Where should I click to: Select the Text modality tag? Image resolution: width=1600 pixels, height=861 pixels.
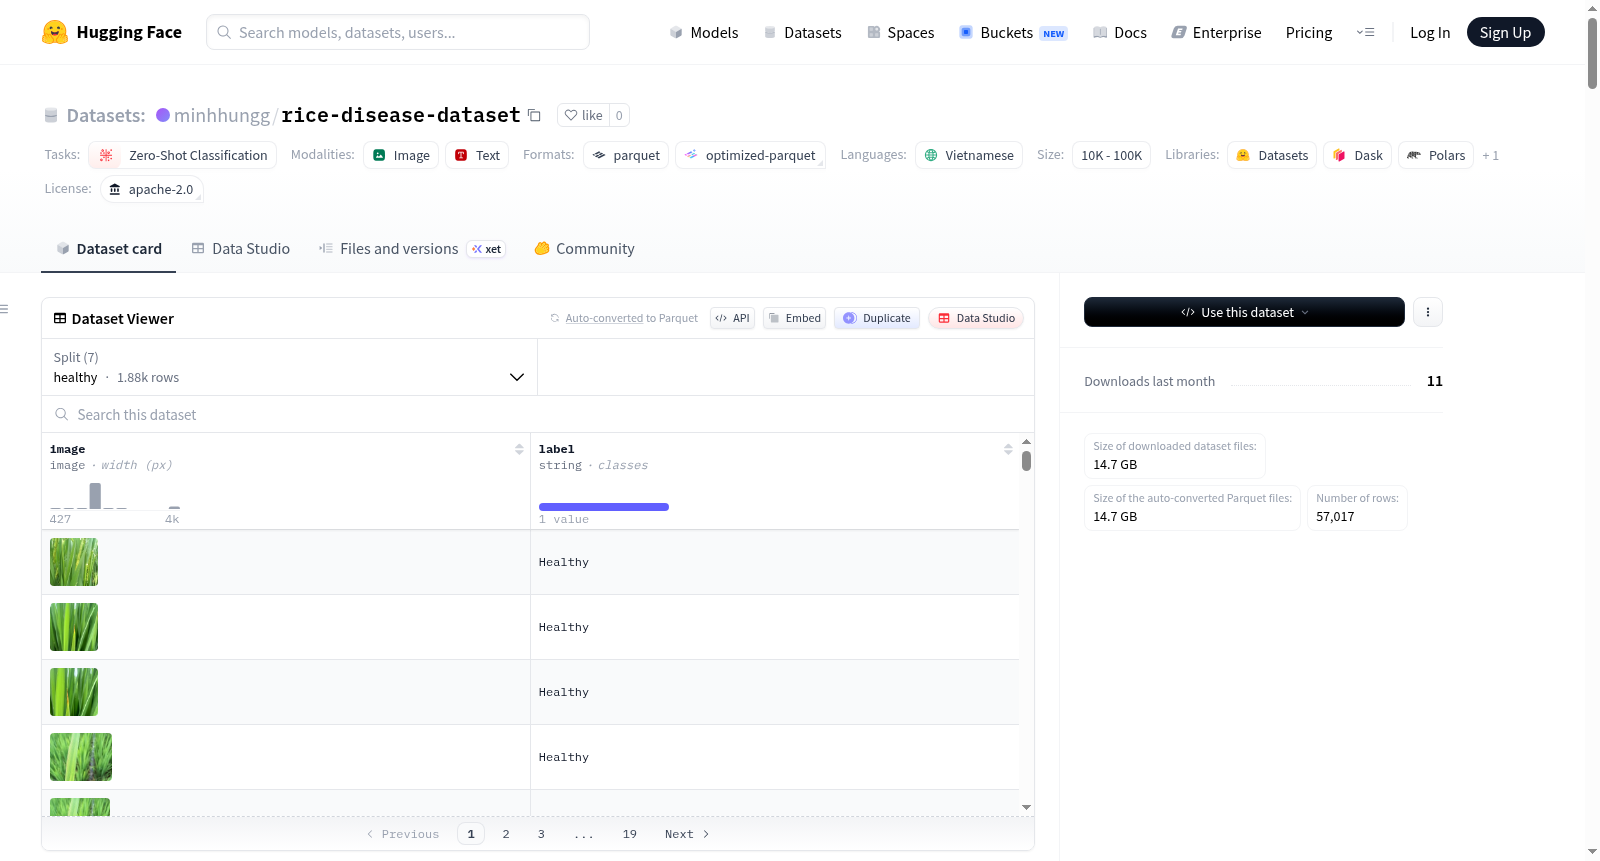point(477,155)
